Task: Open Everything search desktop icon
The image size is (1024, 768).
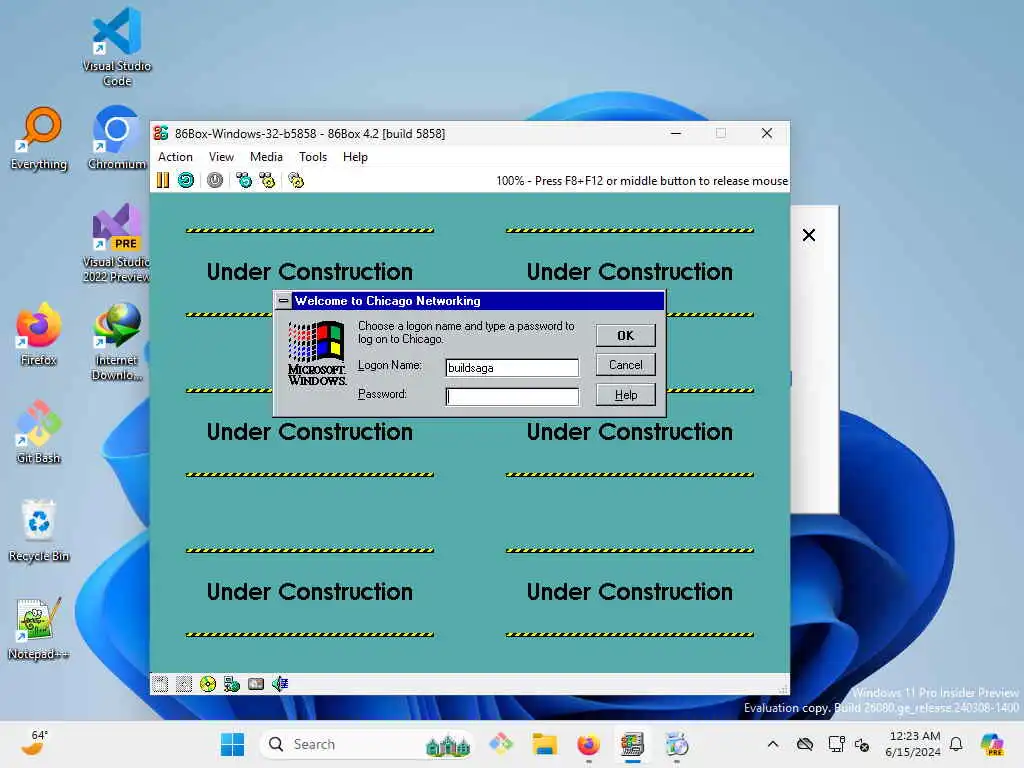Action: pyautogui.click(x=39, y=138)
